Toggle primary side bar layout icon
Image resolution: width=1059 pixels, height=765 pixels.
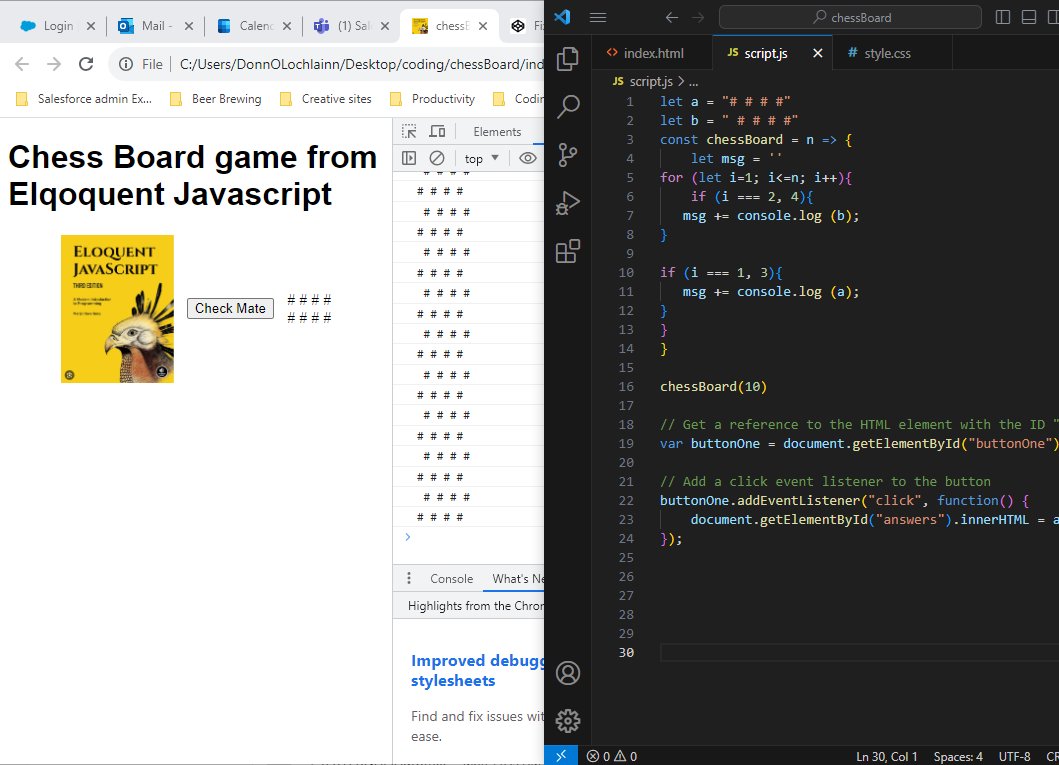pyautogui.click(x=1003, y=18)
